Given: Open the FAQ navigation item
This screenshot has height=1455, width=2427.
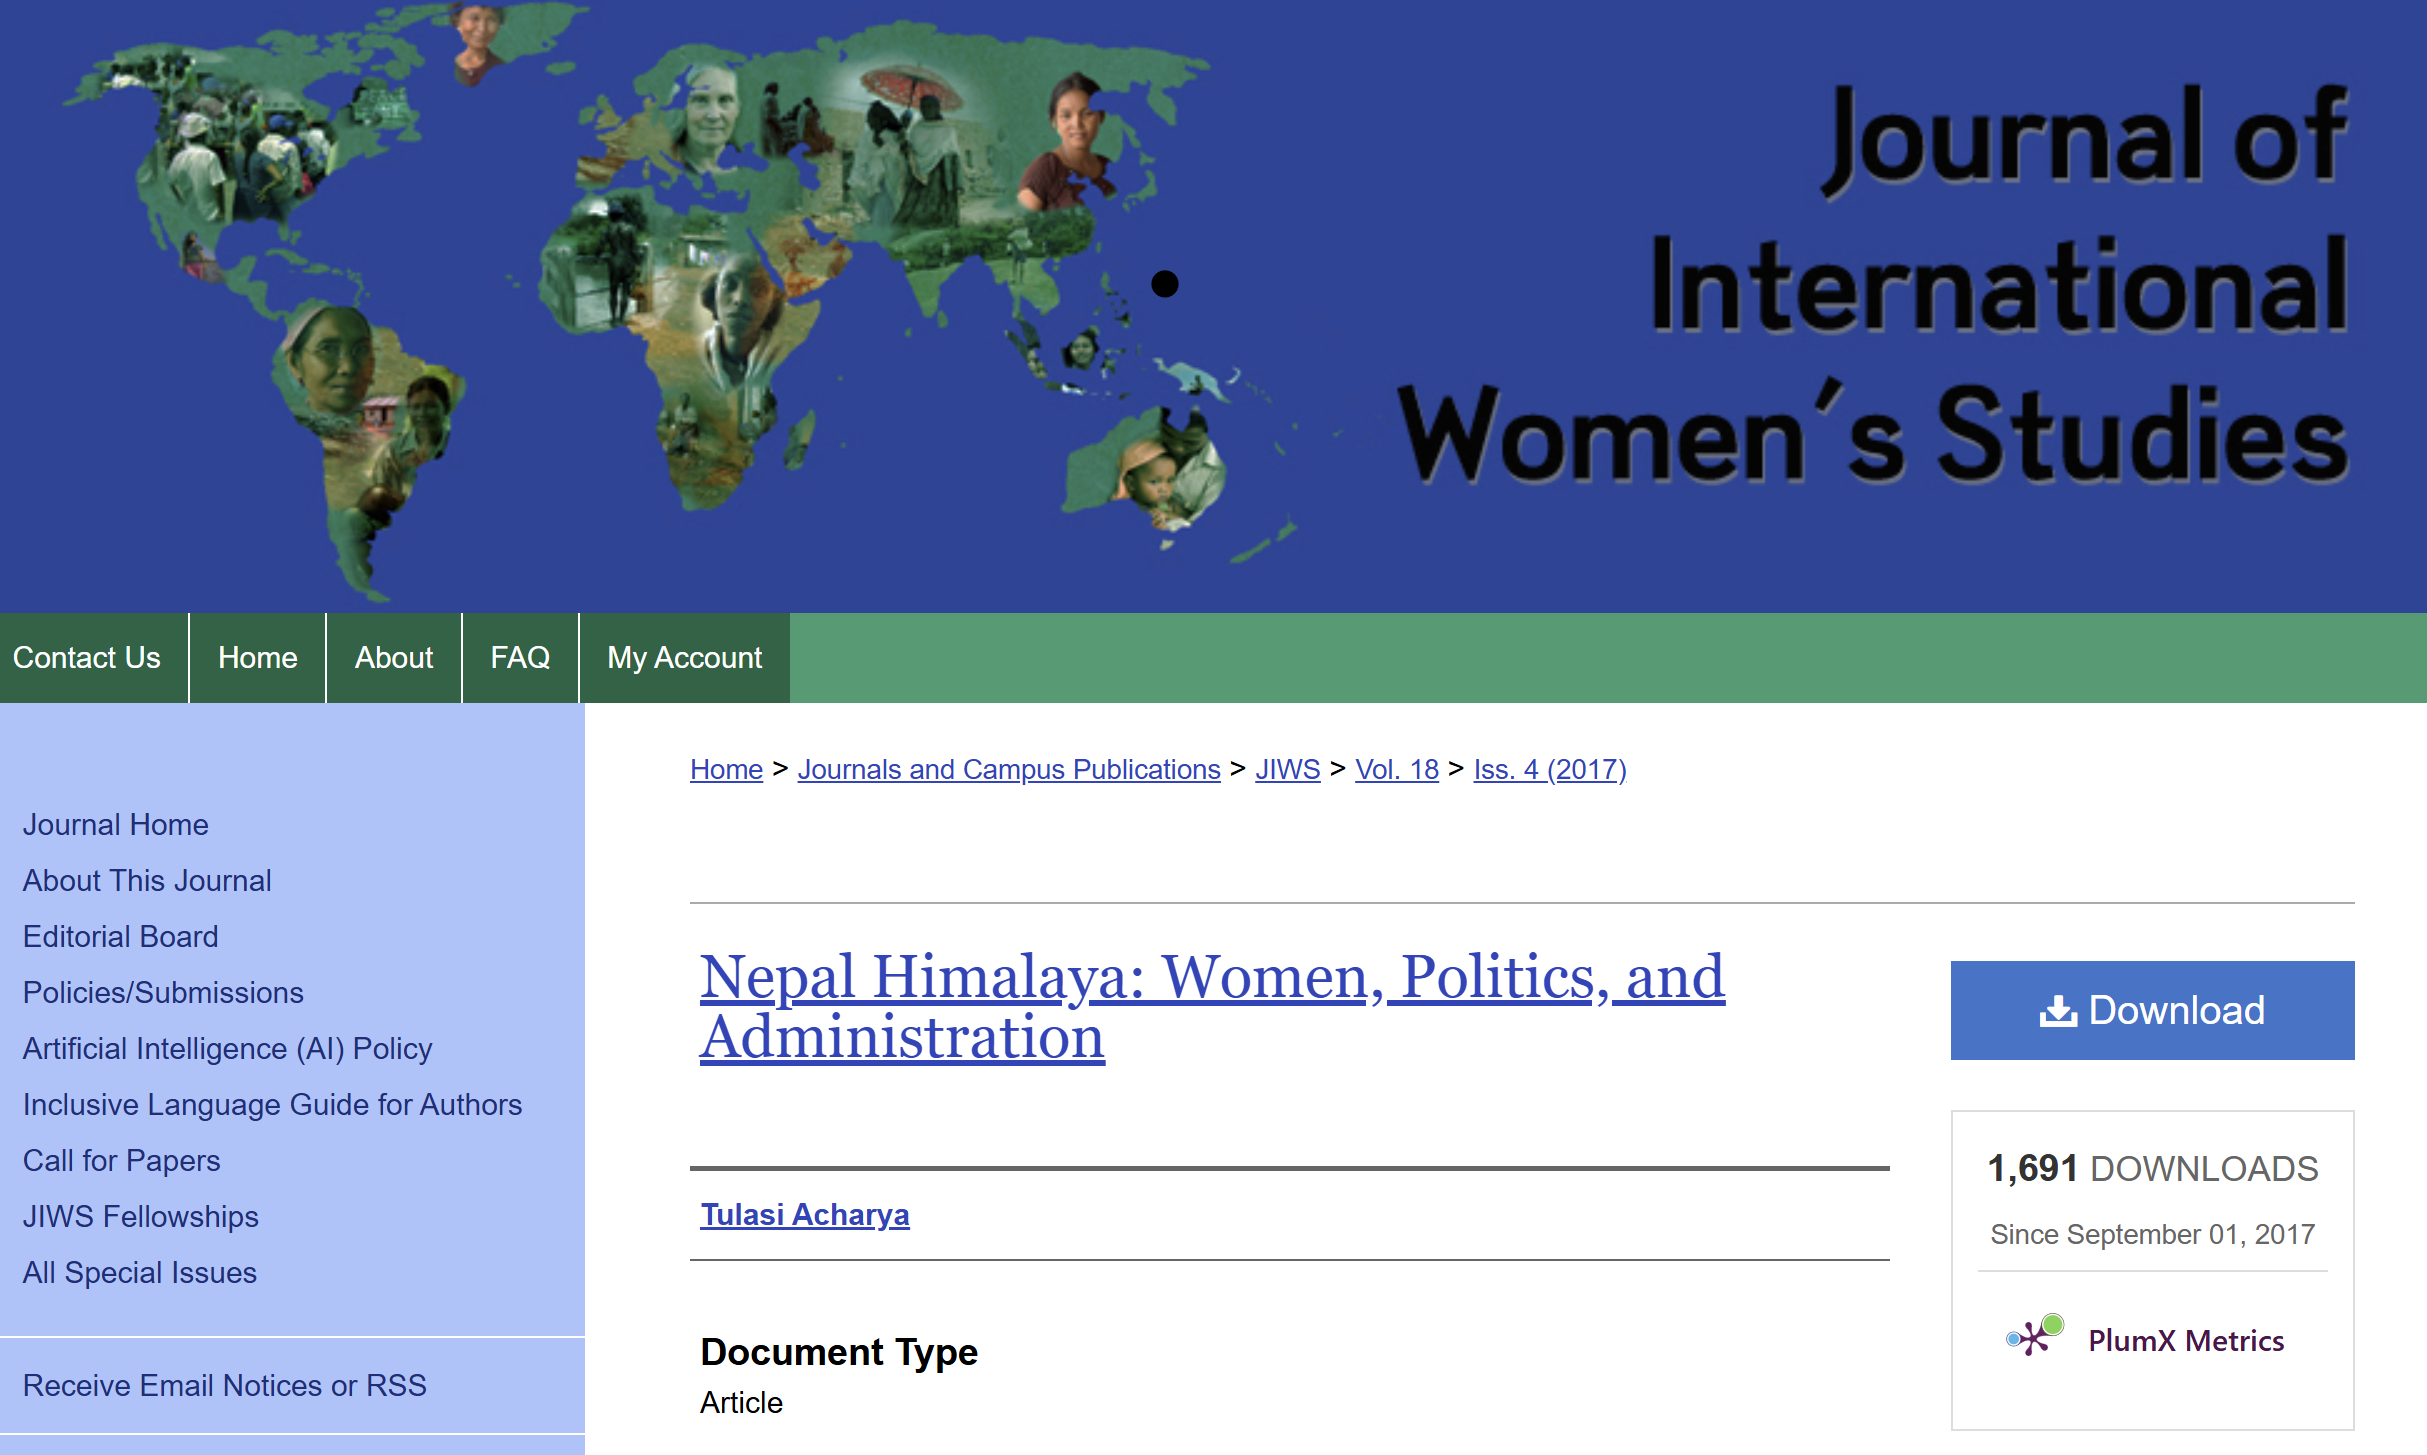Looking at the screenshot, I should pos(520,657).
